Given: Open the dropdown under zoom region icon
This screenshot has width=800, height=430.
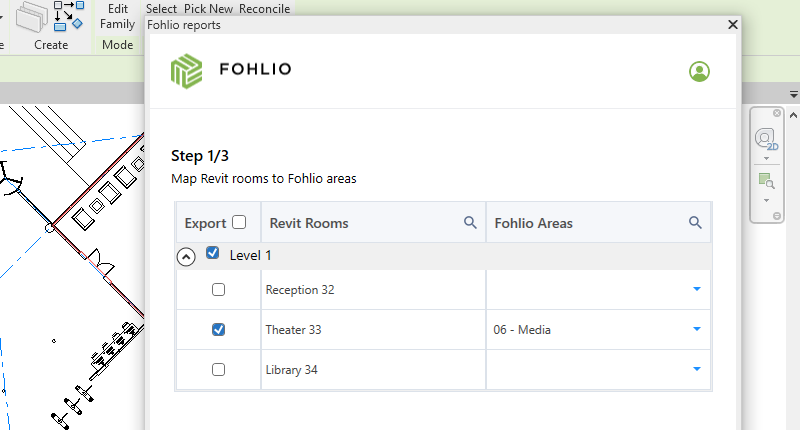Looking at the screenshot, I should point(766,200).
